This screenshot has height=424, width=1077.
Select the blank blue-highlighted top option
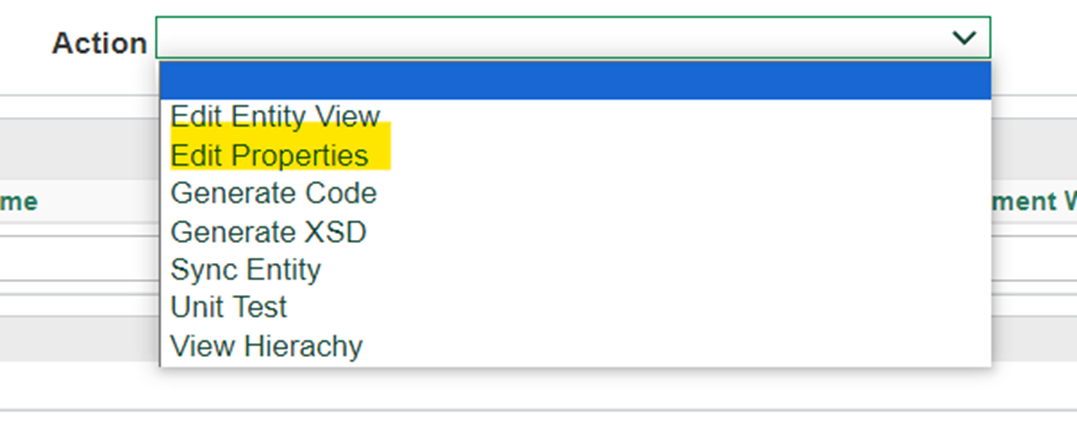click(575, 81)
